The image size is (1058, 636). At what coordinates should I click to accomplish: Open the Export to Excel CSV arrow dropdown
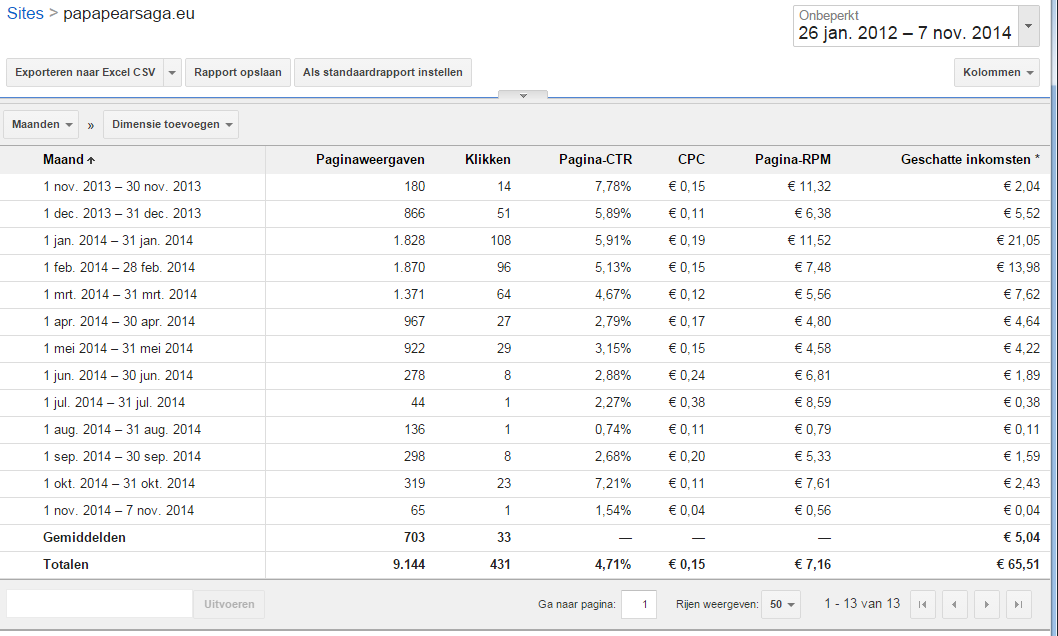point(173,73)
